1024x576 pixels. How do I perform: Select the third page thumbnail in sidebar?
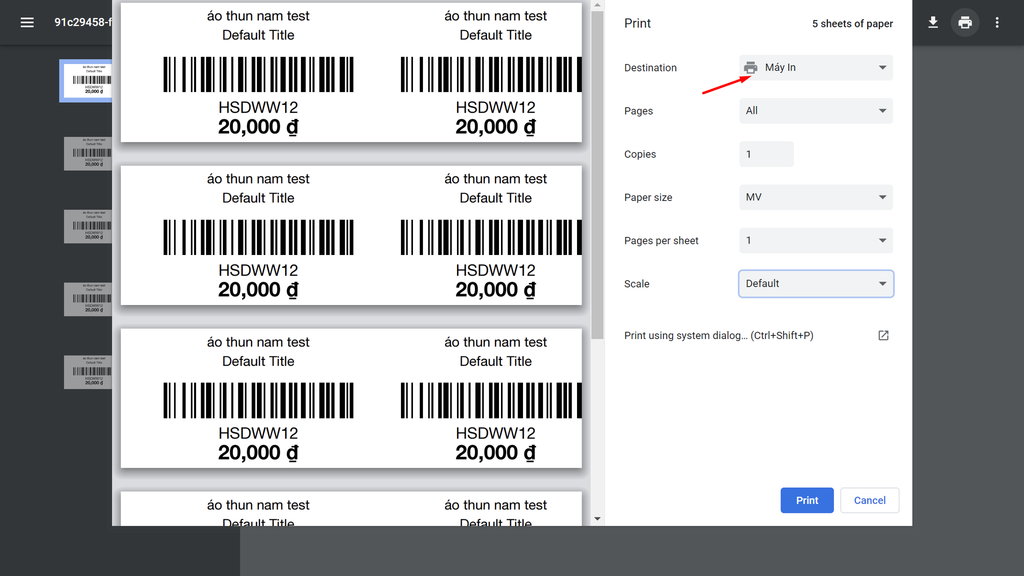88,227
